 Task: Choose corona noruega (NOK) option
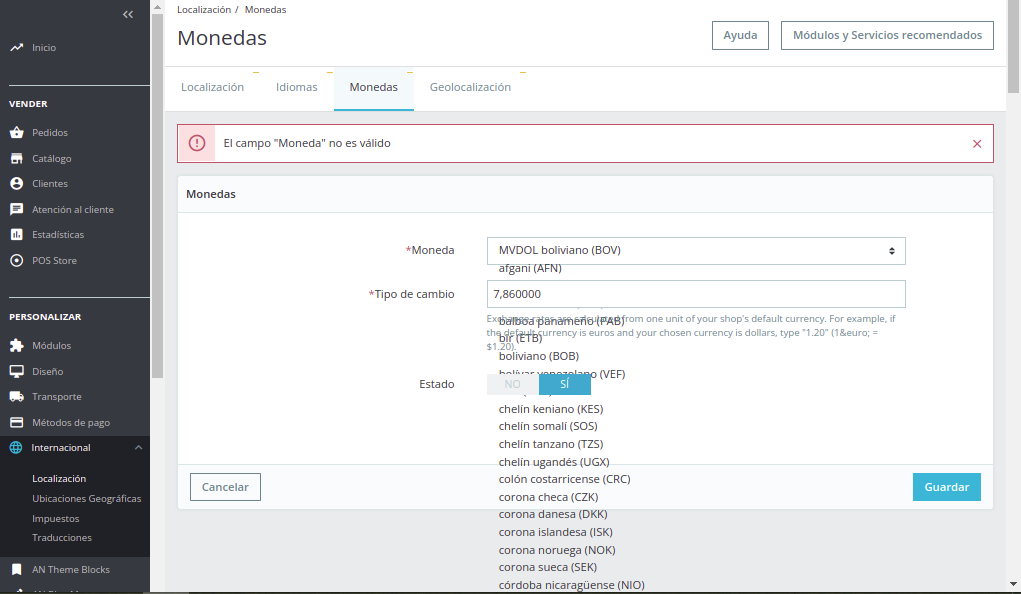pos(557,550)
